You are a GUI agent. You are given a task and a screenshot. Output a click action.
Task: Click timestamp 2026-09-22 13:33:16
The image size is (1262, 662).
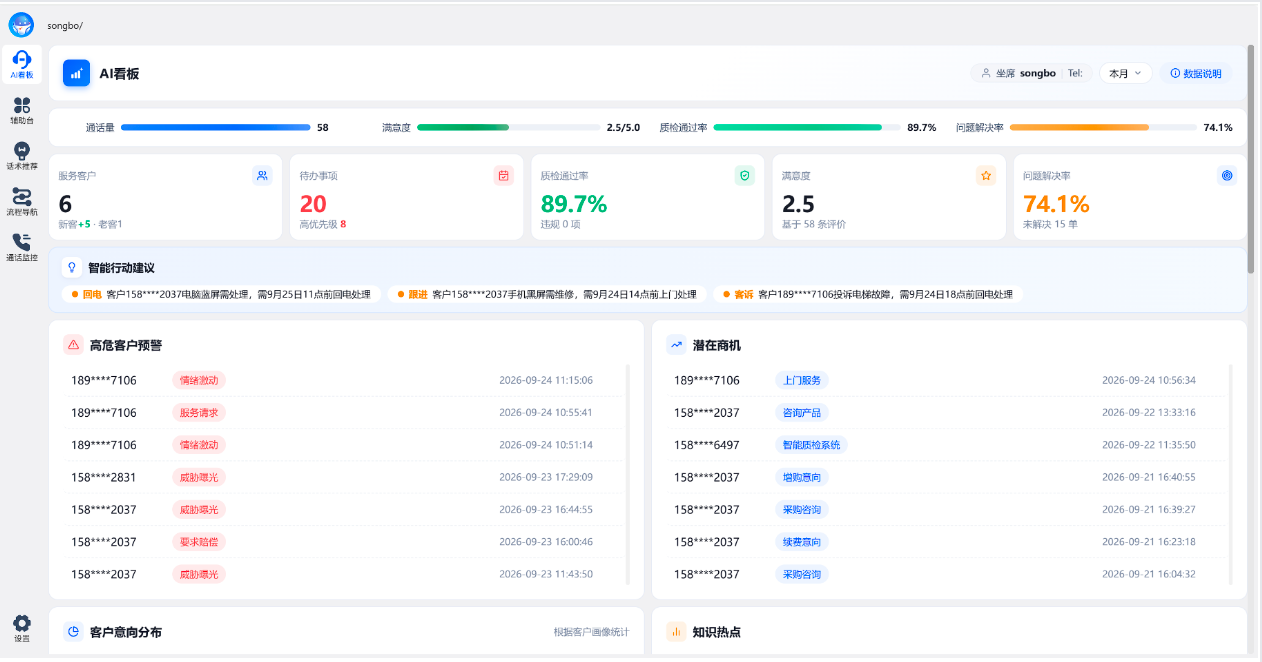click(1149, 413)
